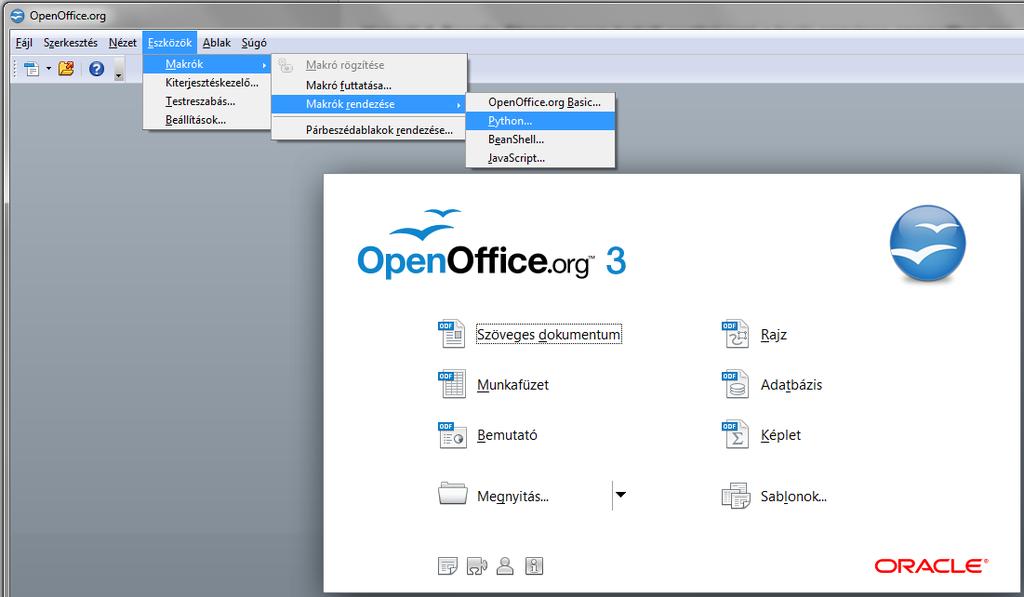Click the Munkafüzet spreadsheet icon
1024x597 pixels.
(x=451, y=383)
